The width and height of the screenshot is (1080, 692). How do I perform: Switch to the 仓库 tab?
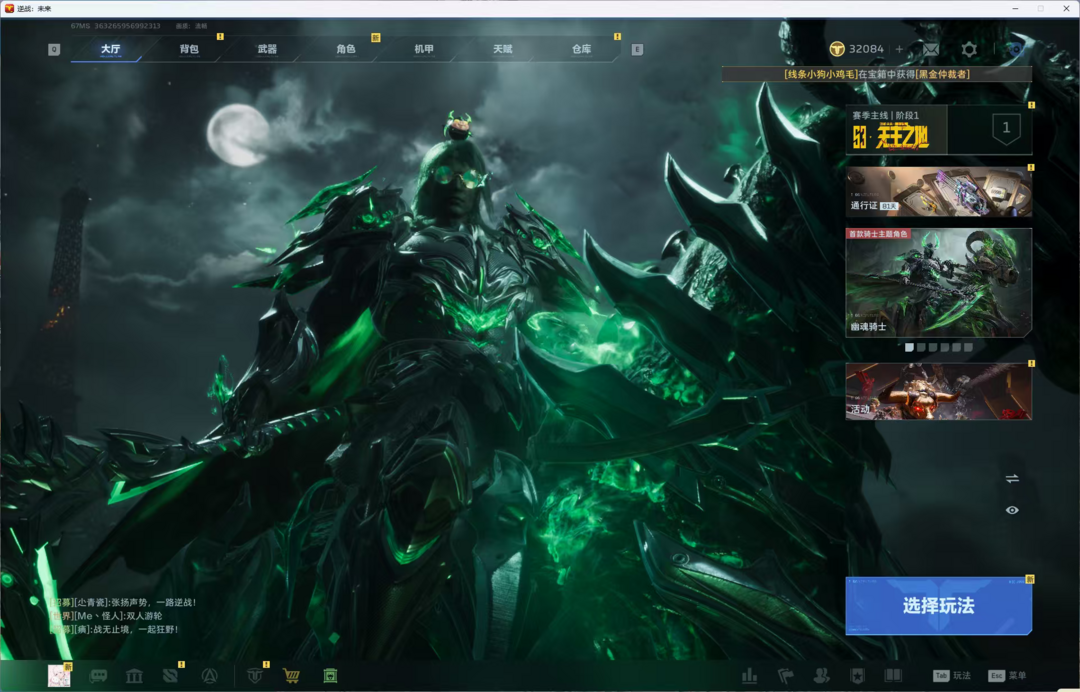coord(581,49)
